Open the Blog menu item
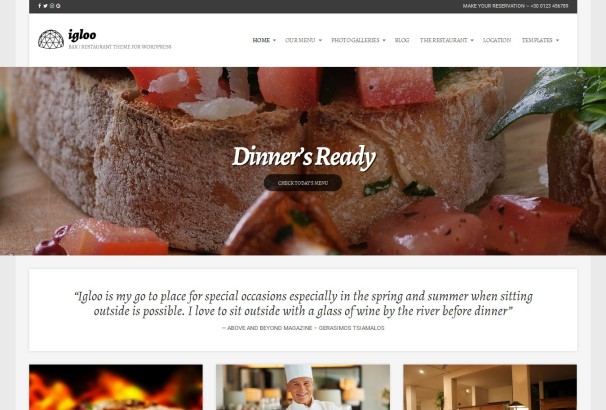 coord(402,40)
